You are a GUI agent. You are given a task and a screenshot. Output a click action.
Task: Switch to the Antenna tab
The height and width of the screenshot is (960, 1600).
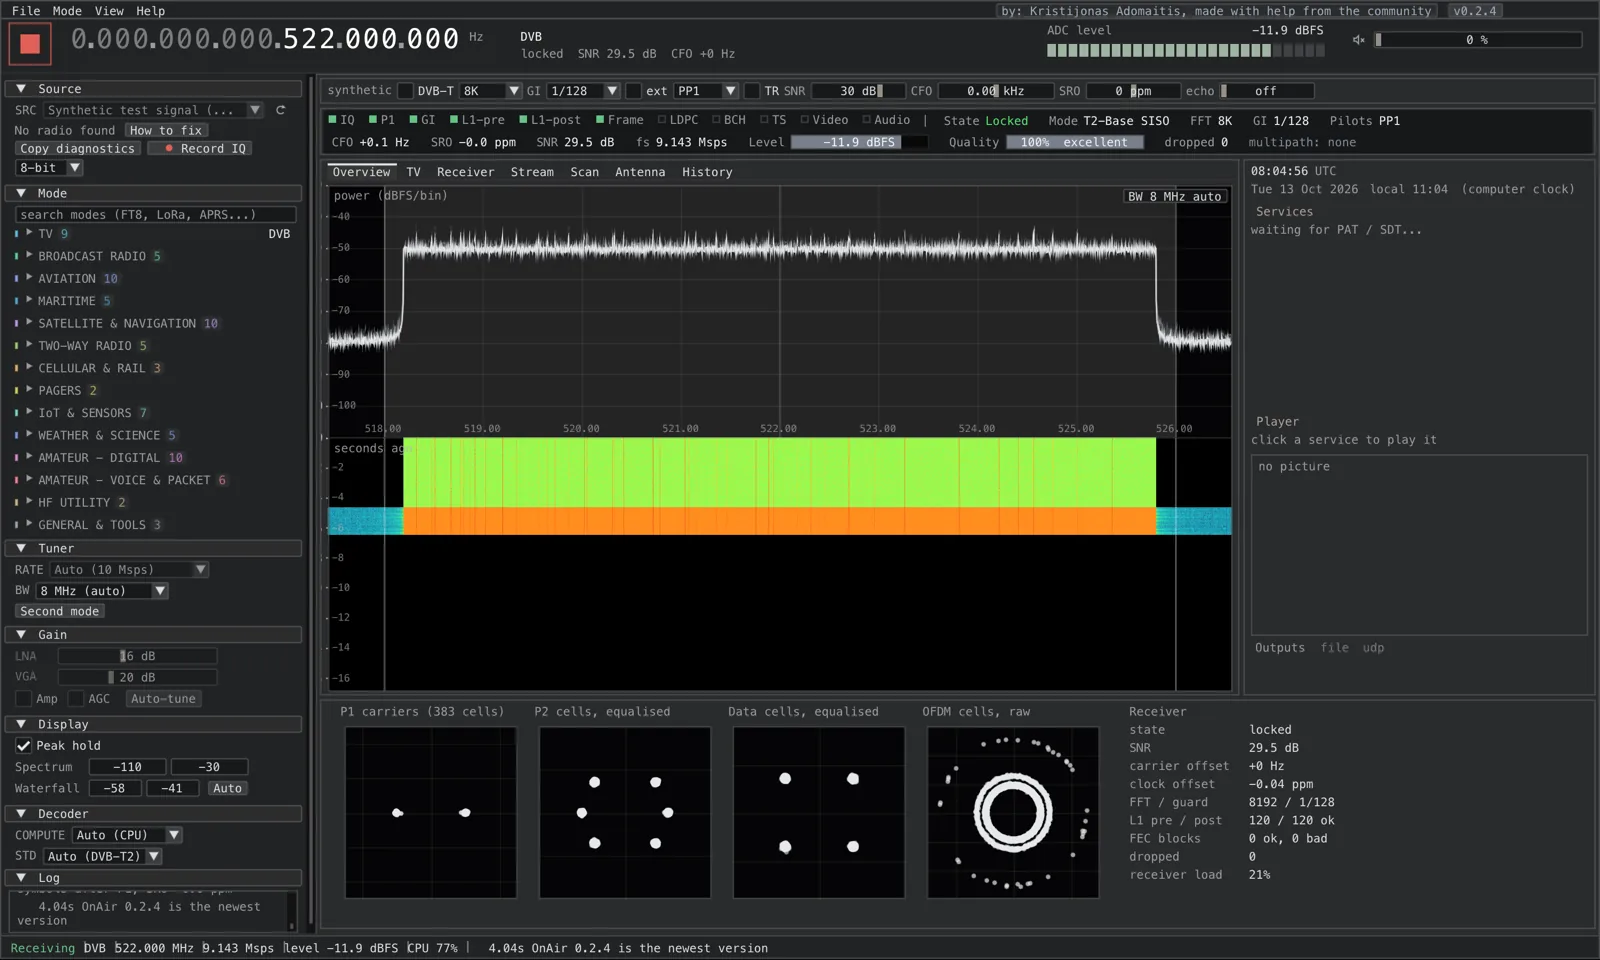point(640,172)
